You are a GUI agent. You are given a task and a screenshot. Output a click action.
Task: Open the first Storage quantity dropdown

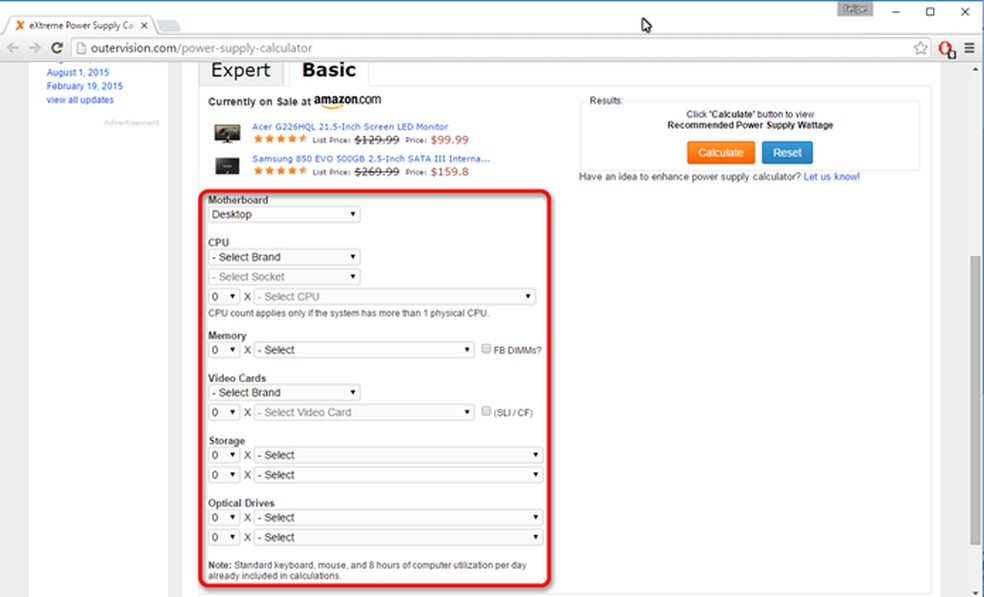[223, 455]
